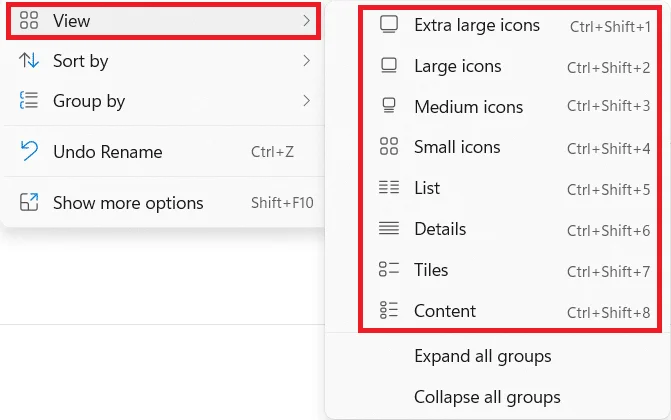Viewport: 671px width, 420px height.
Task: Open the Sort by menu entry
Action: click(x=163, y=61)
